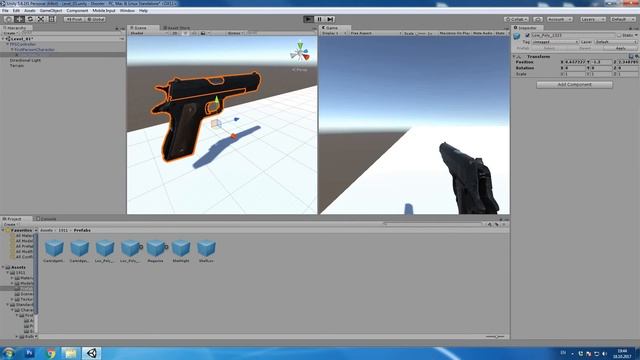Switch to the Asset Store tab
Image resolution: width=640 pixels, height=360 pixels.
click(177, 28)
